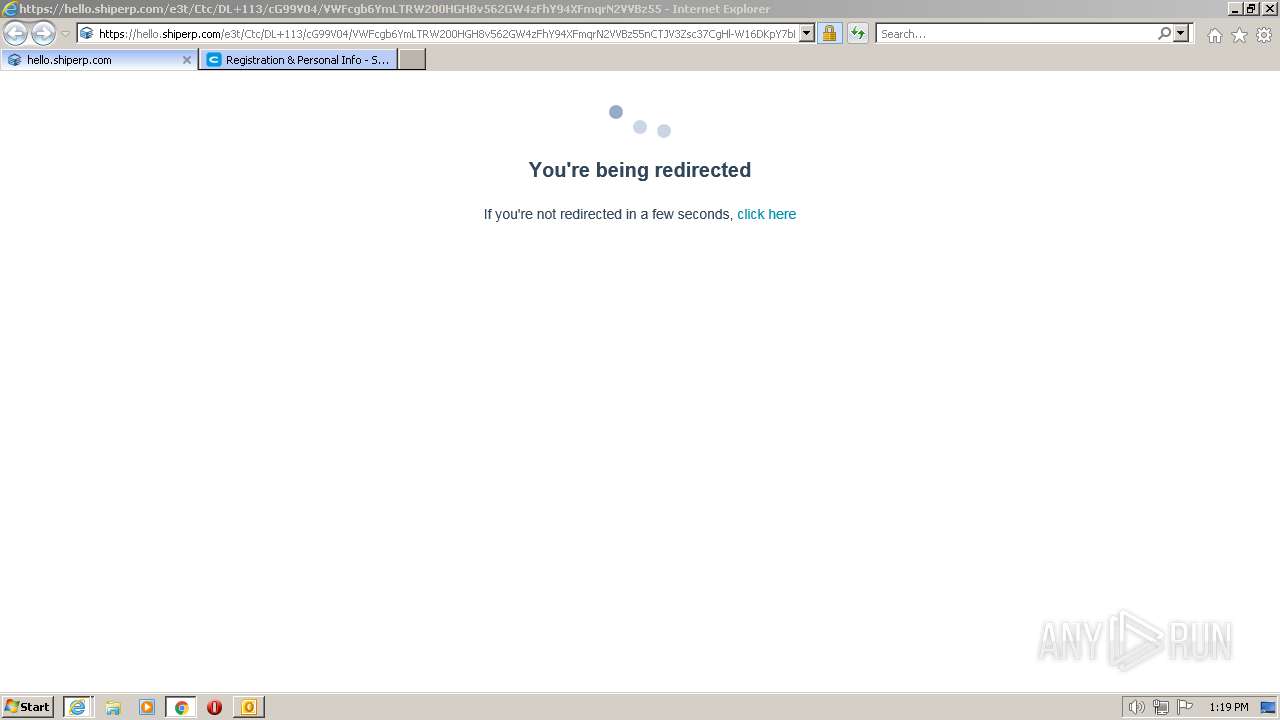Open the Home page icon
Image resolution: width=1280 pixels, height=720 pixels.
coord(1214,35)
